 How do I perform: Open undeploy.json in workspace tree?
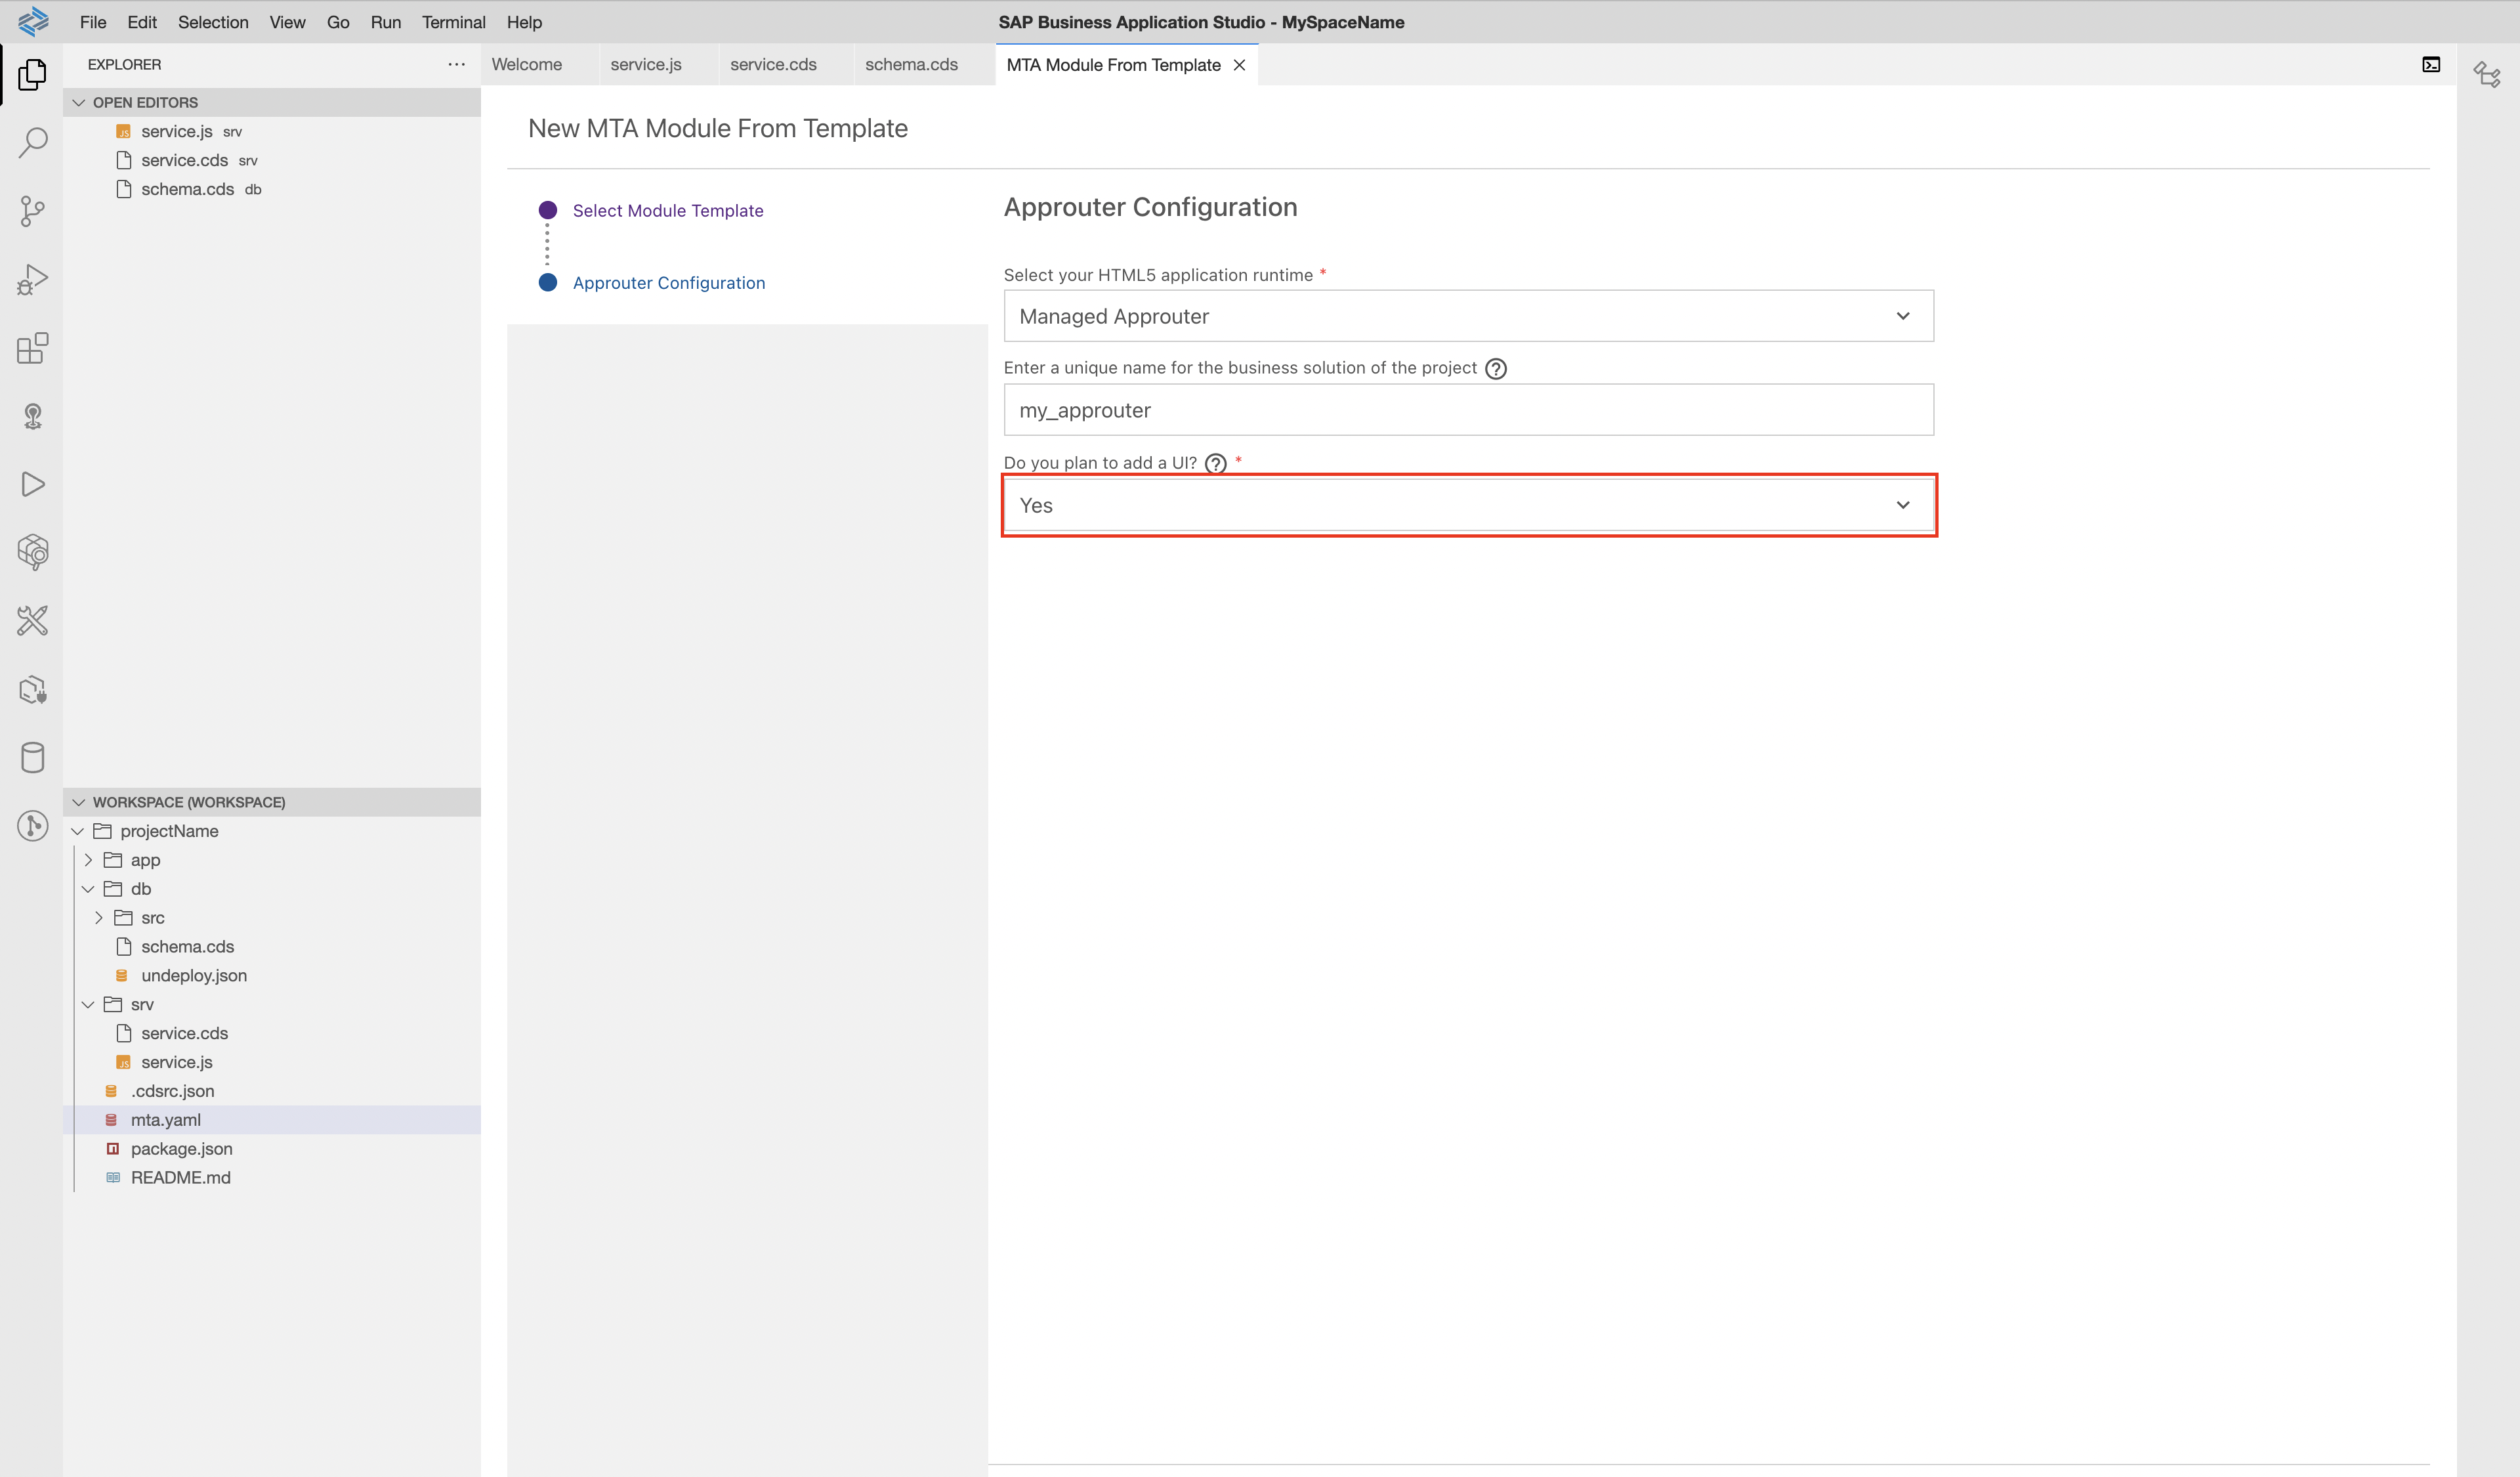pyautogui.click(x=271, y=975)
